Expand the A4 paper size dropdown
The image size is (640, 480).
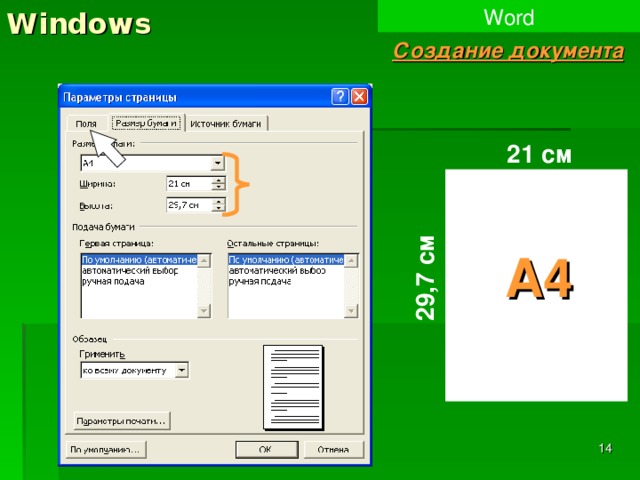218,163
